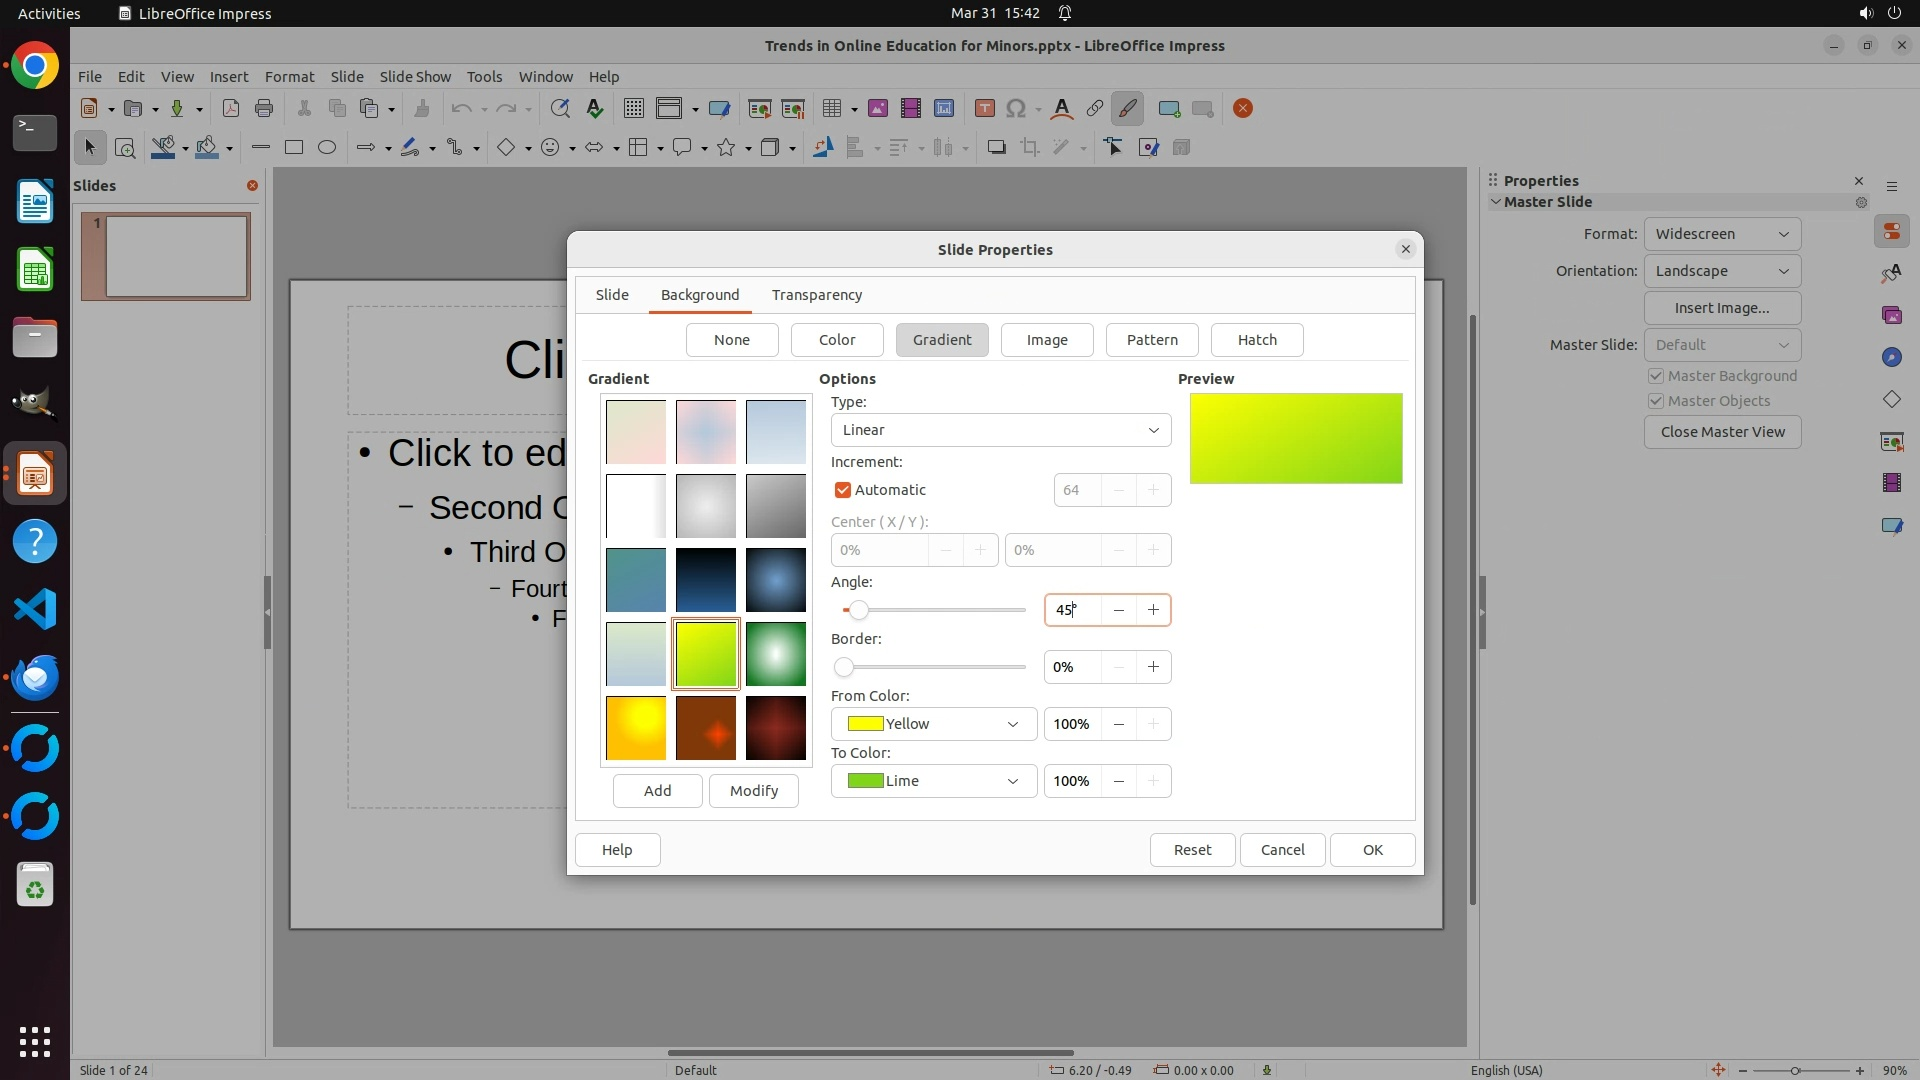Select the Rectangle drawing tool
Viewport: 1920px width, 1080px height.
point(294,148)
